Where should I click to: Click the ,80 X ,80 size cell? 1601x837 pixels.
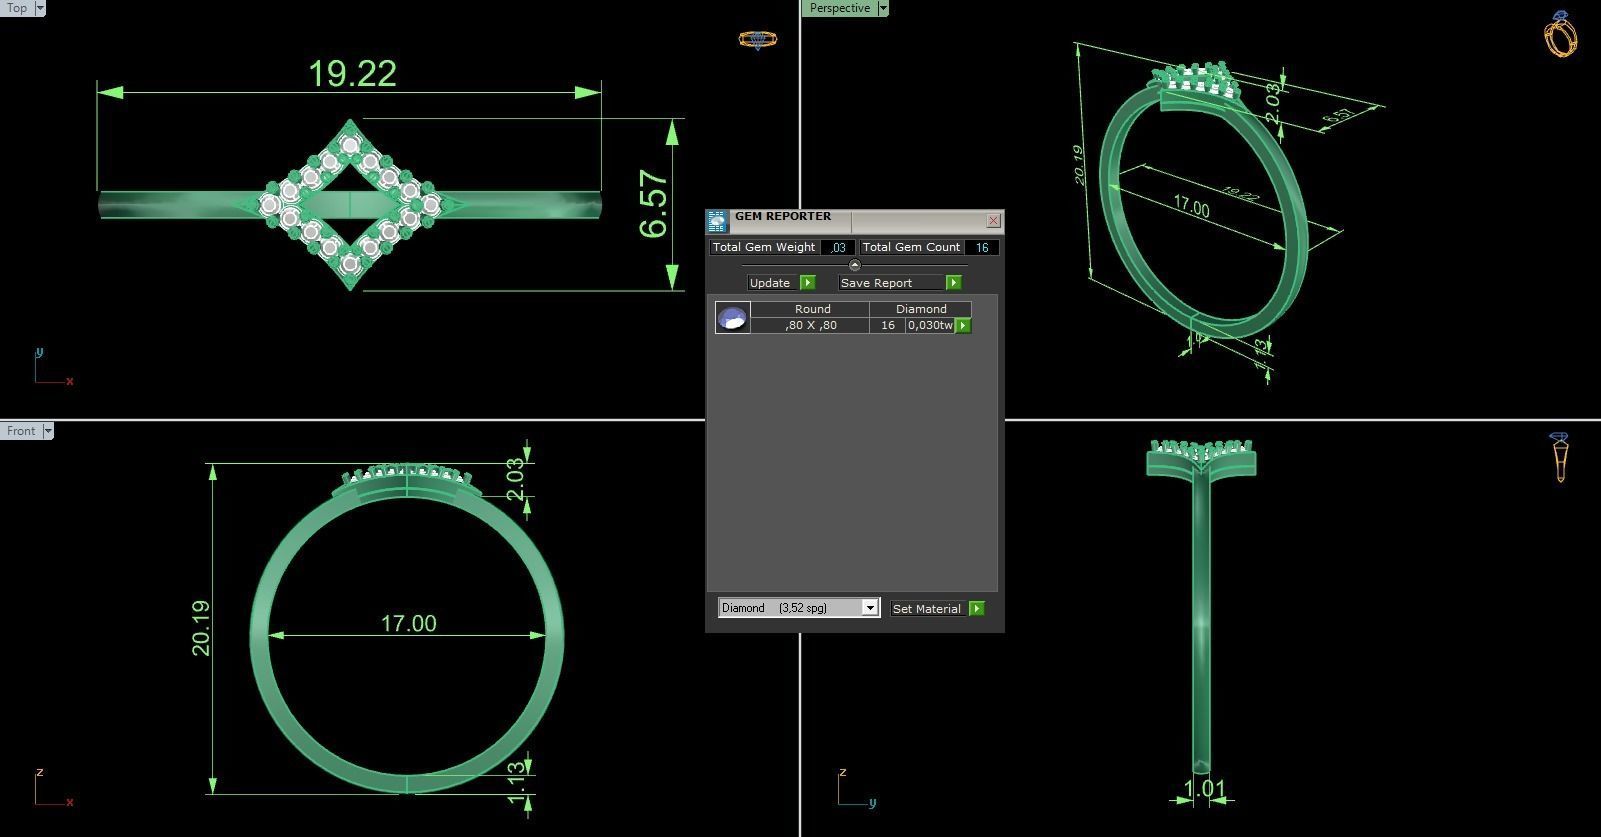pyautogui.click(x=810, y=325)
